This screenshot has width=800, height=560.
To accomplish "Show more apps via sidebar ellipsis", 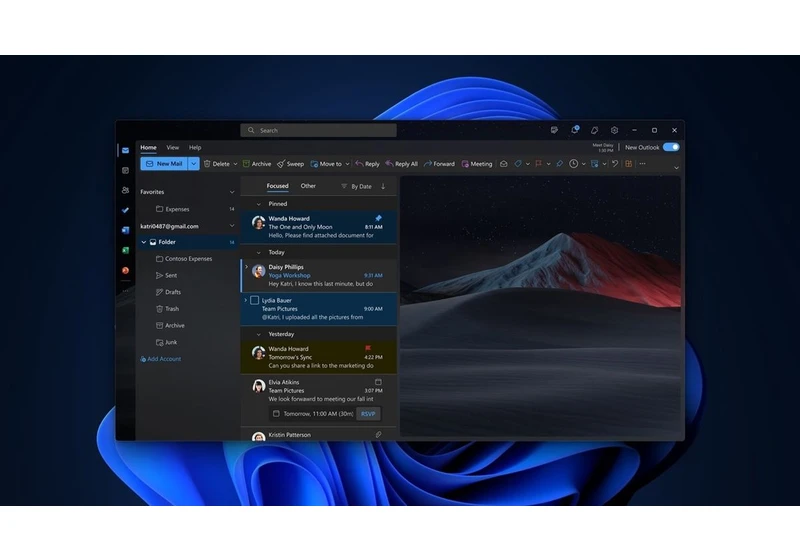I will point(126,291).
